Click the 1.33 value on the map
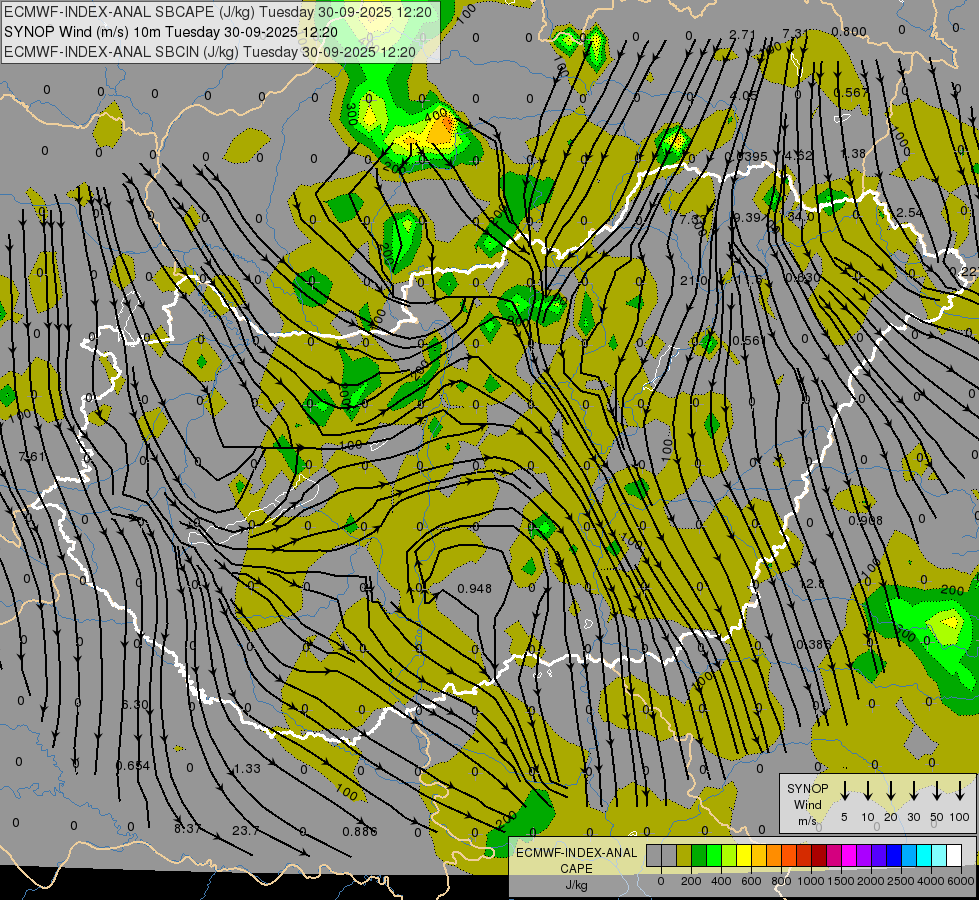The image size is (979, 900). point(247,768)
